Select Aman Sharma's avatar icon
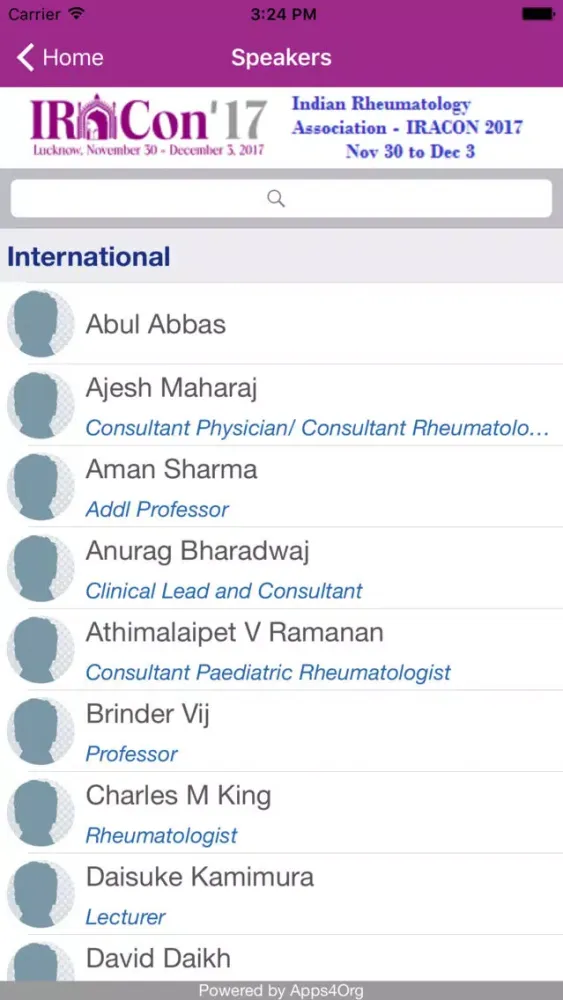Screen dimensions: 563x1000 40,487
